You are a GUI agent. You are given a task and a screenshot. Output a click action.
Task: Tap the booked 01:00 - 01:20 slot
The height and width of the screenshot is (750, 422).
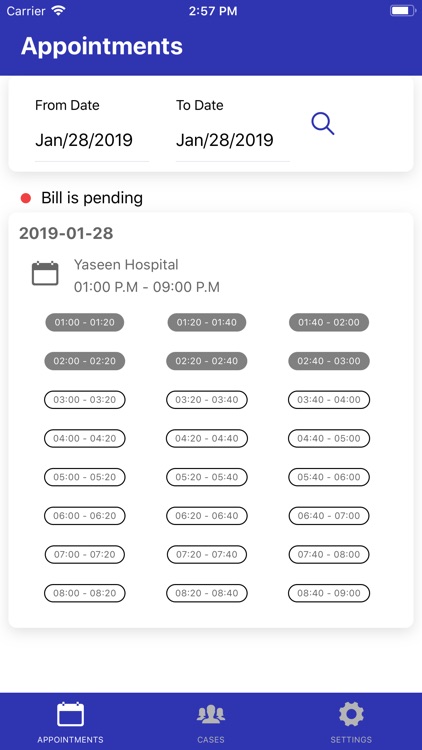pyautogui.click(x=85, y=322)
